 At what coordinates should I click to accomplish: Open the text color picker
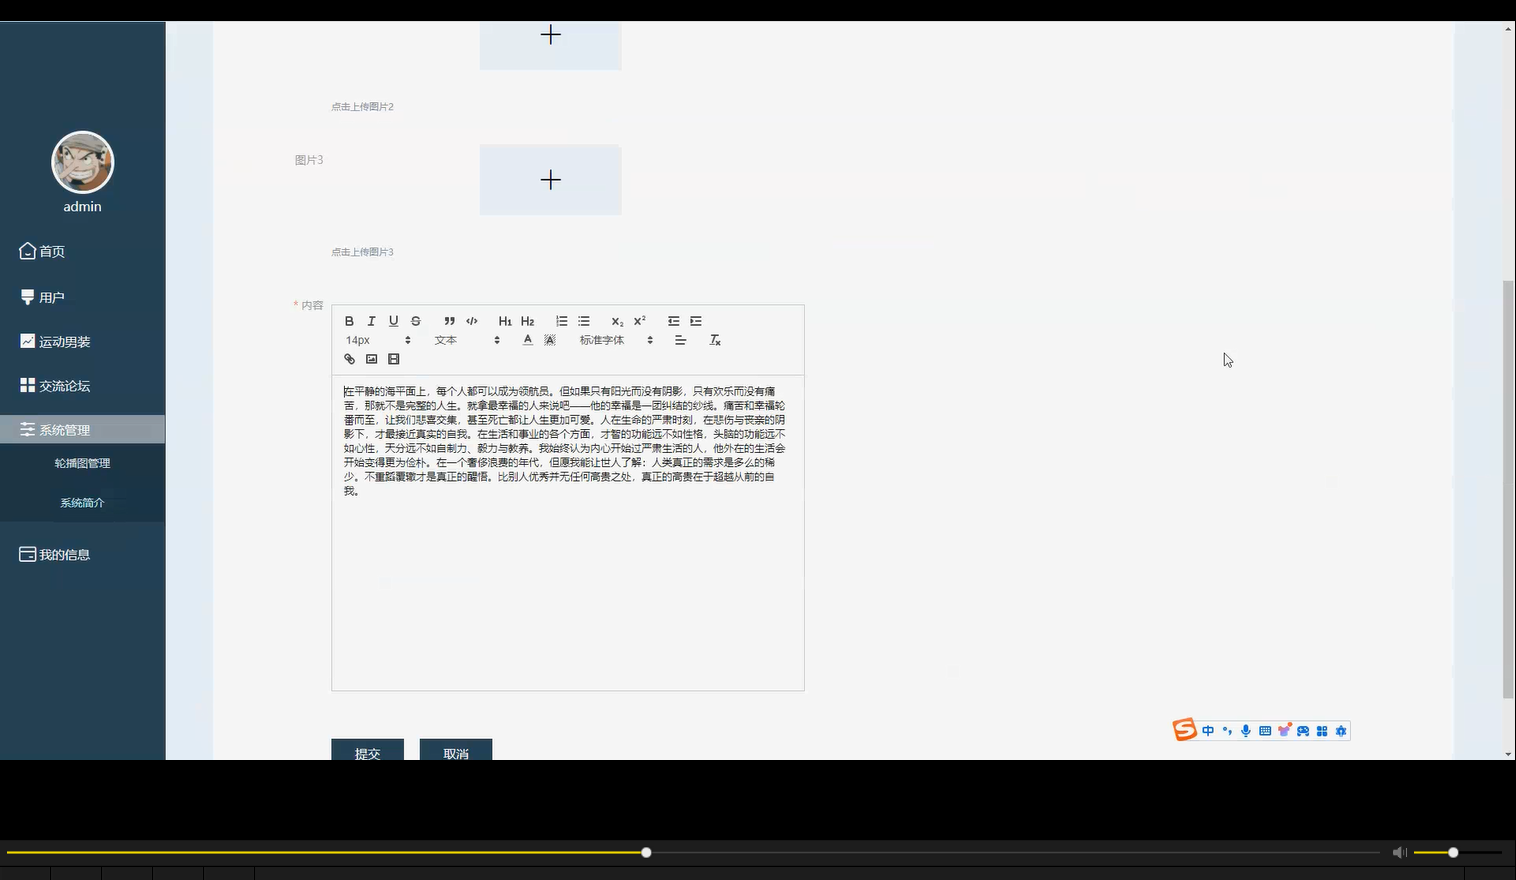[x=527, y=340]
